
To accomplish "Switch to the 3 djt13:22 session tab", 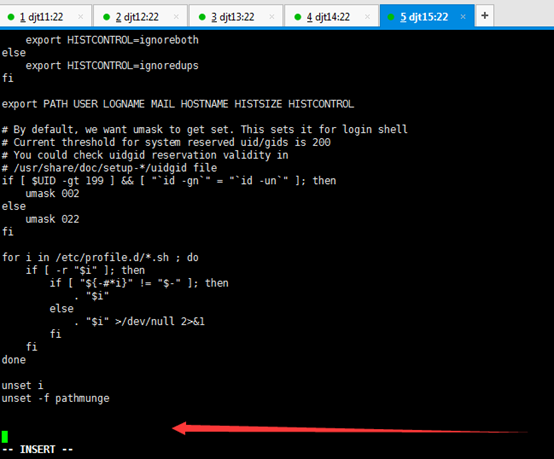I will [236, 16].
